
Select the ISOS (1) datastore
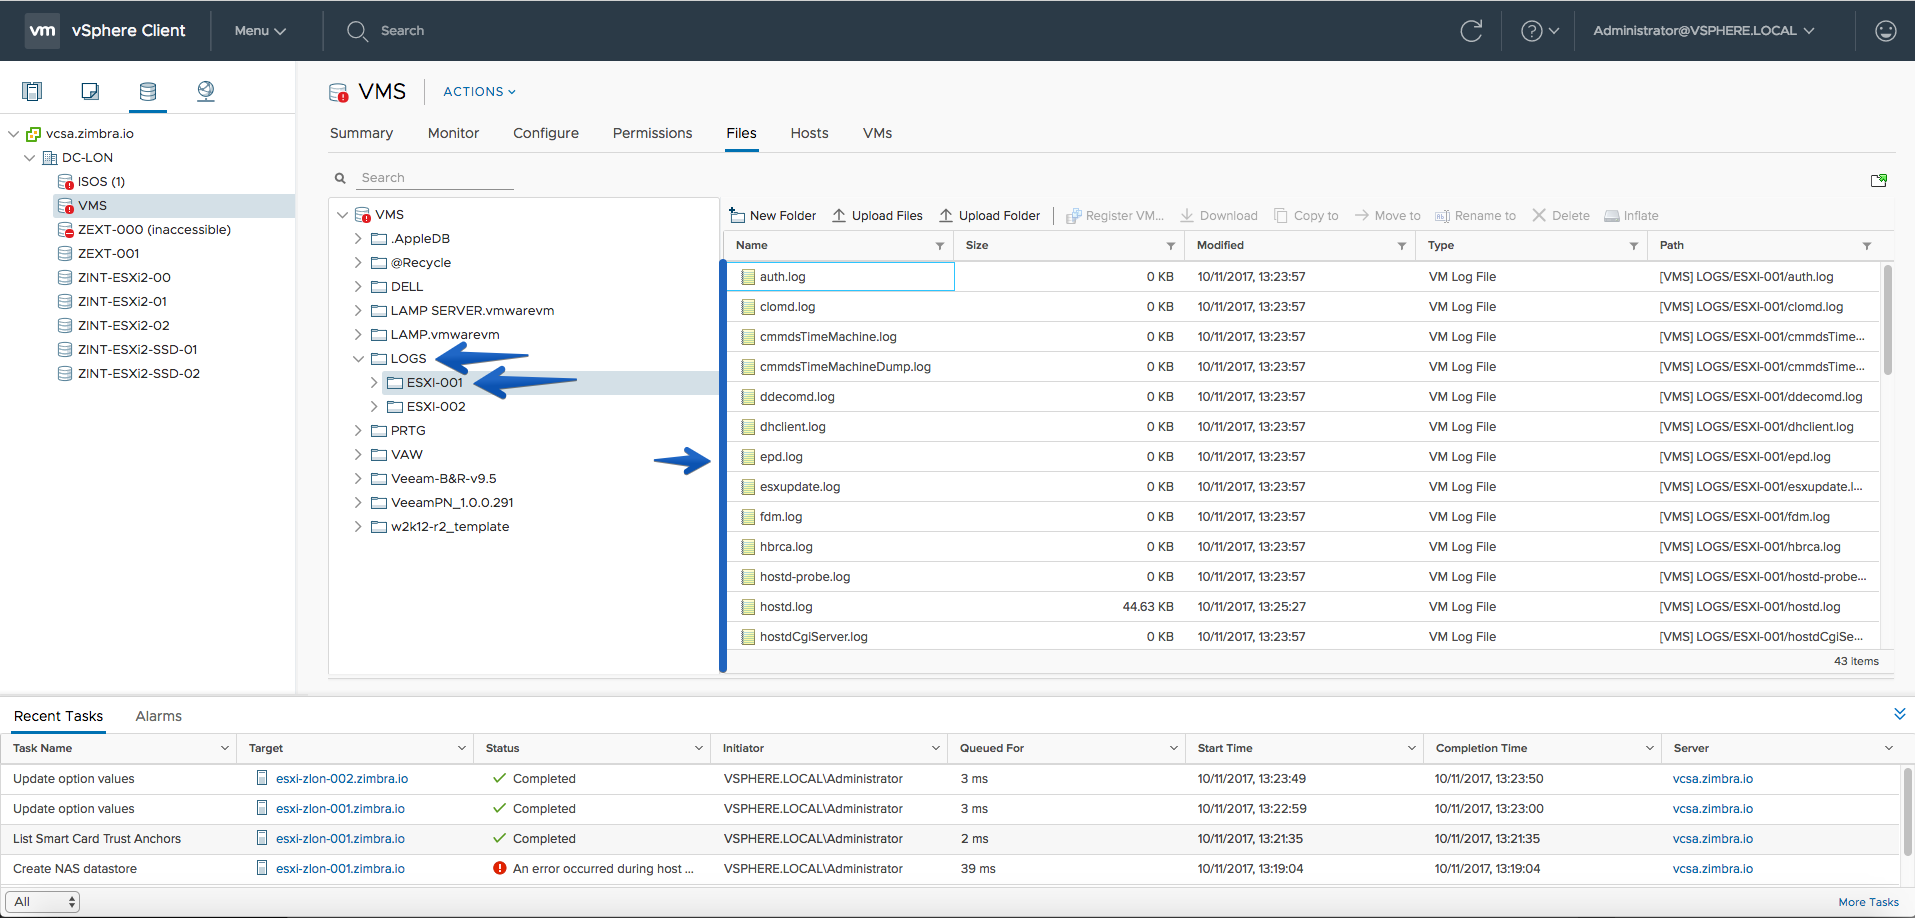point(101,182)
